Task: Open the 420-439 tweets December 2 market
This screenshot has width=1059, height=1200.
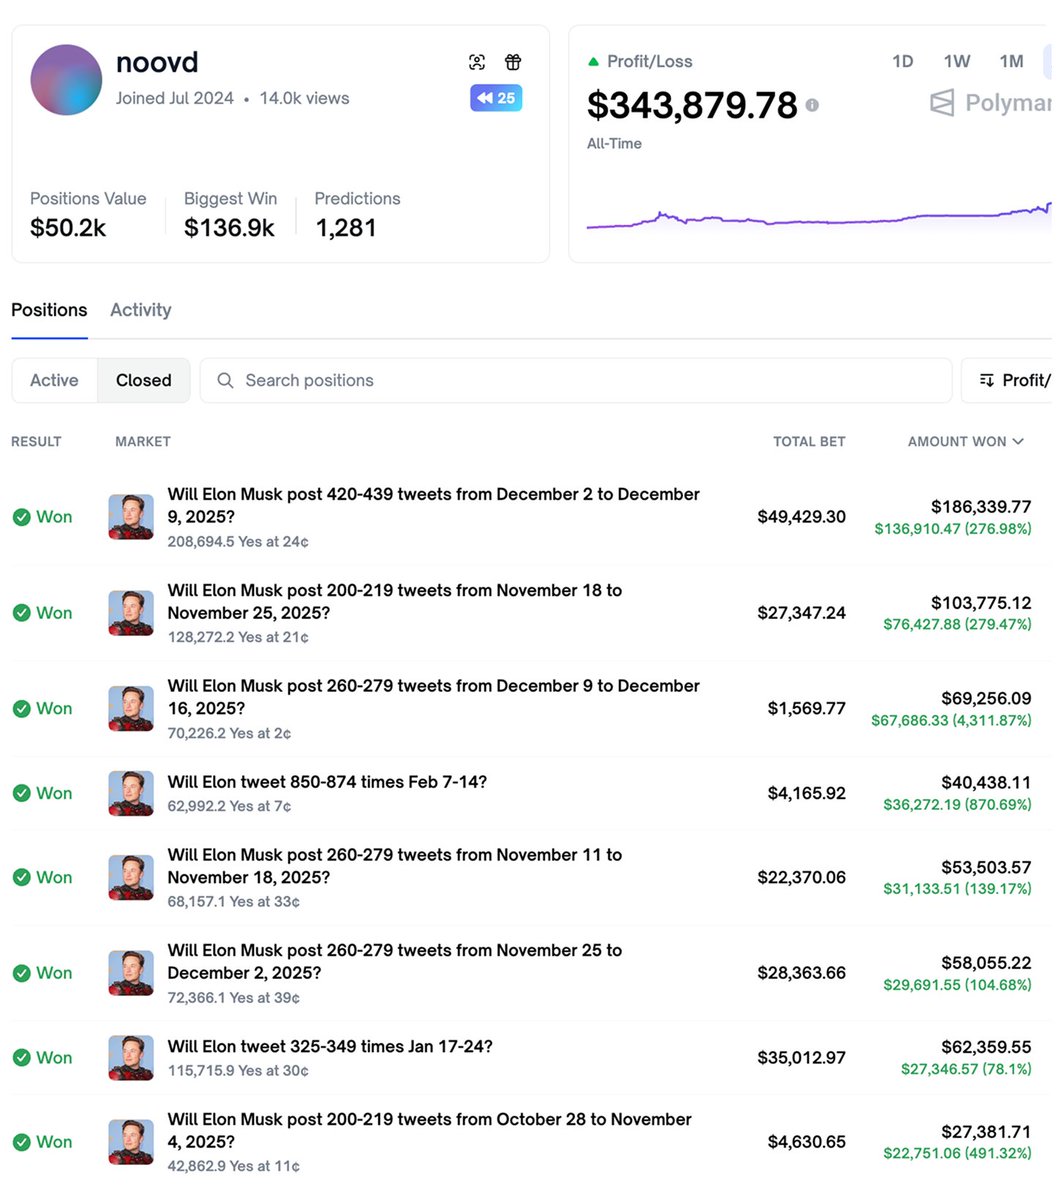Action: click(x=434, y=505)
